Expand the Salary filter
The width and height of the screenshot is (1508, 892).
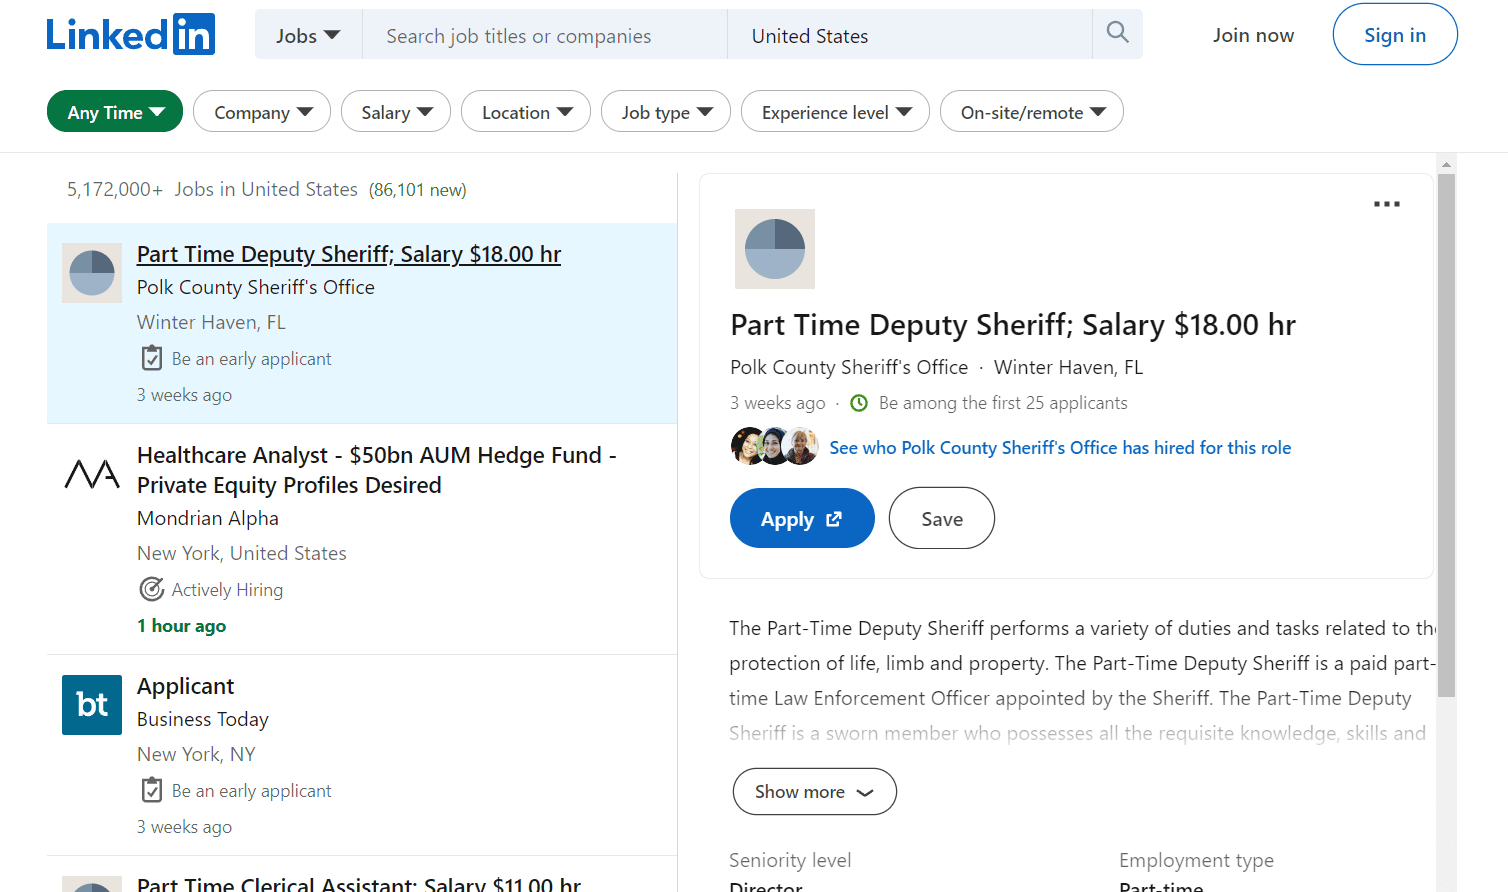(x=396, y=111)
